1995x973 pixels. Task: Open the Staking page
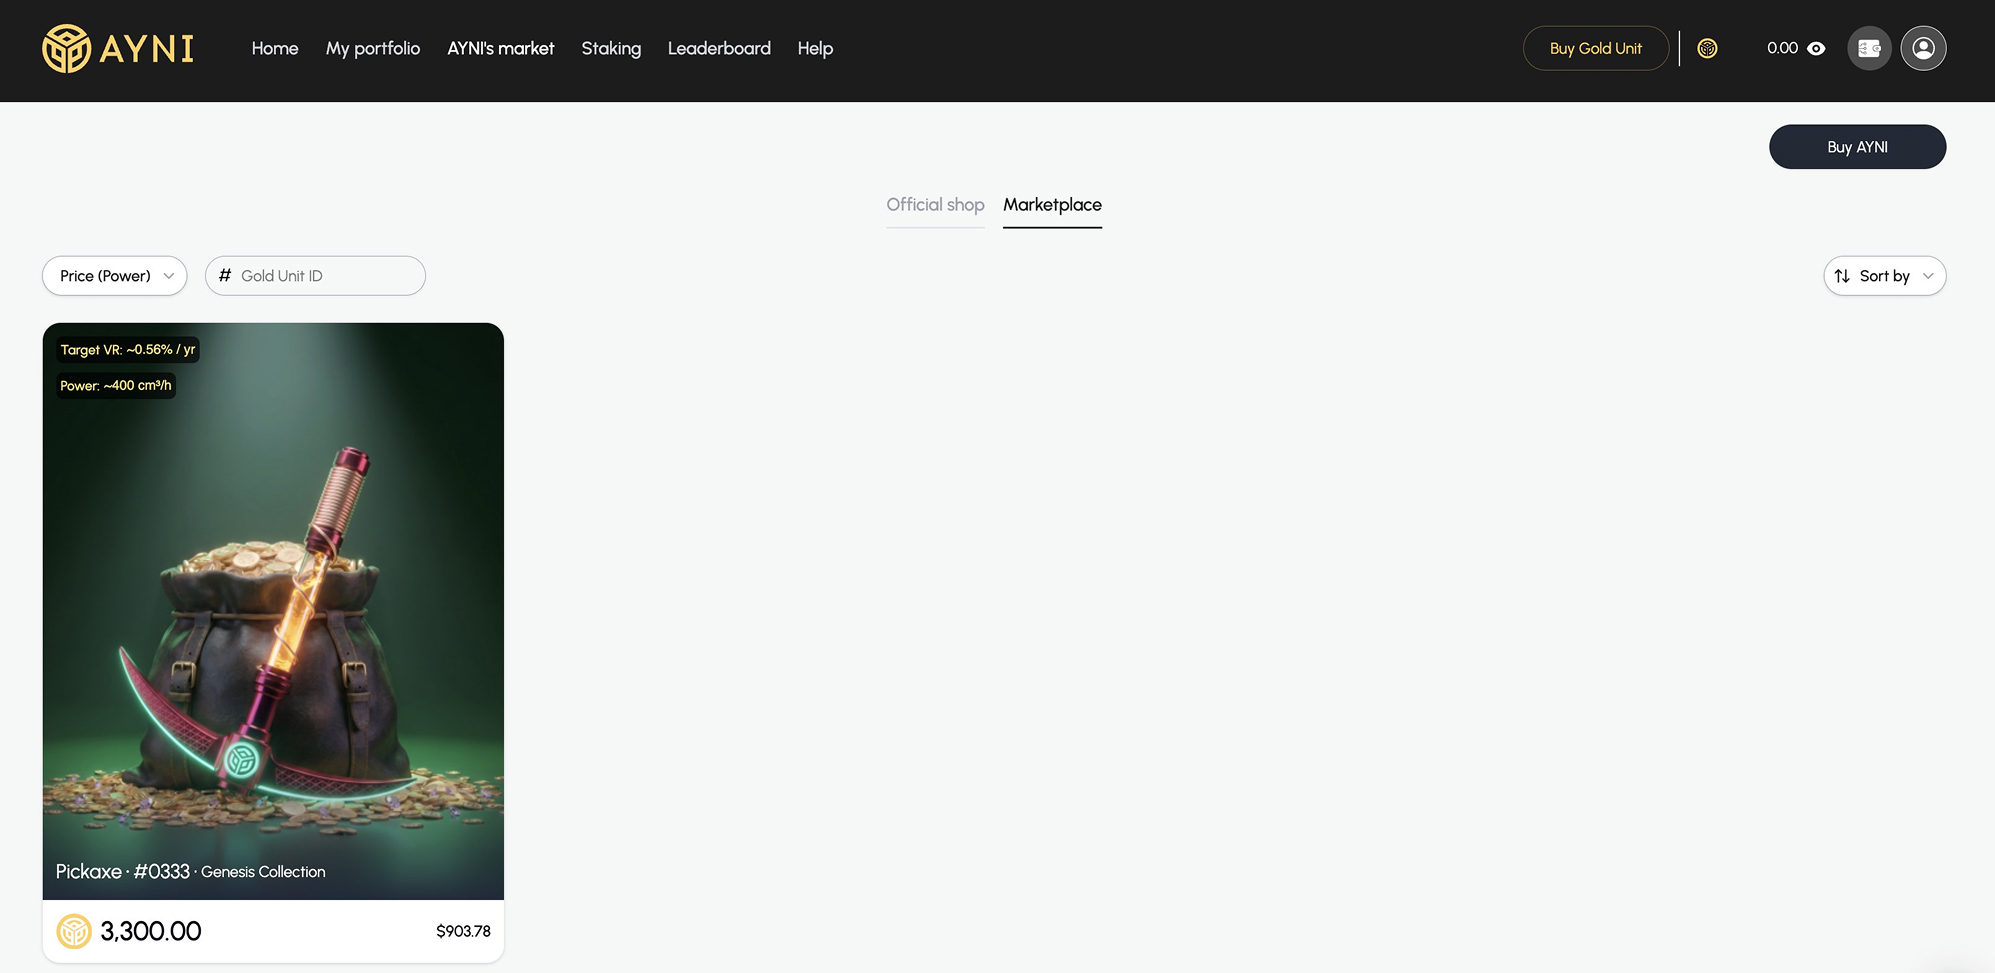pyautogui.click(x=611, y=48)
